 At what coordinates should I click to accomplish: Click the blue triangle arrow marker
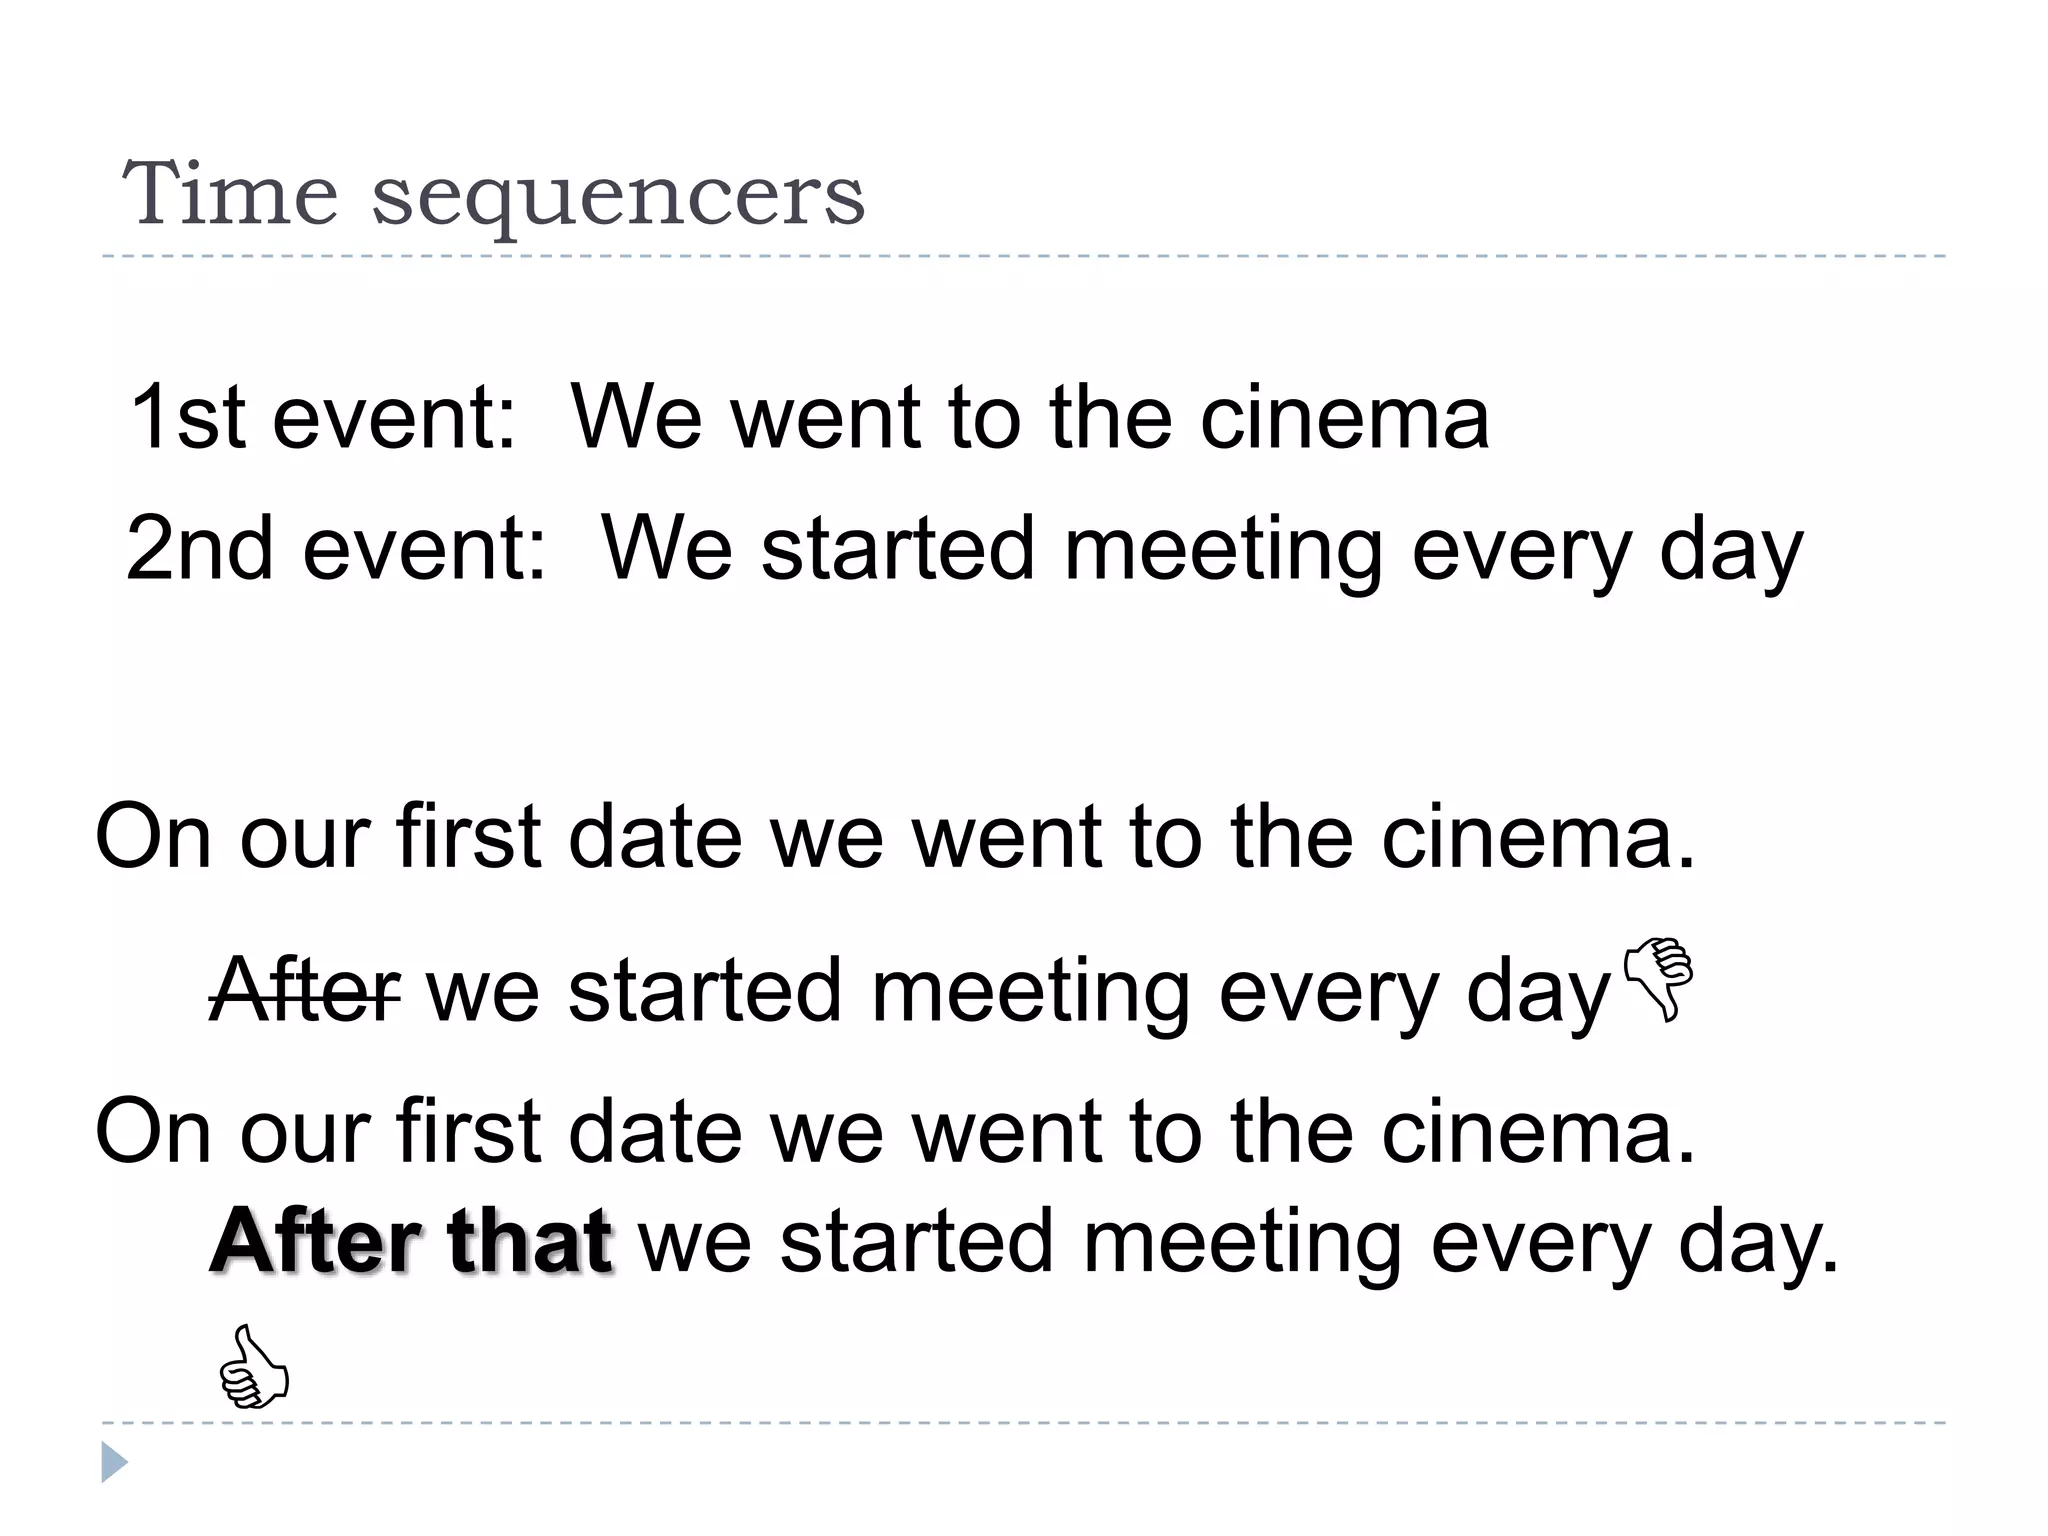(x=114, y=1462)
